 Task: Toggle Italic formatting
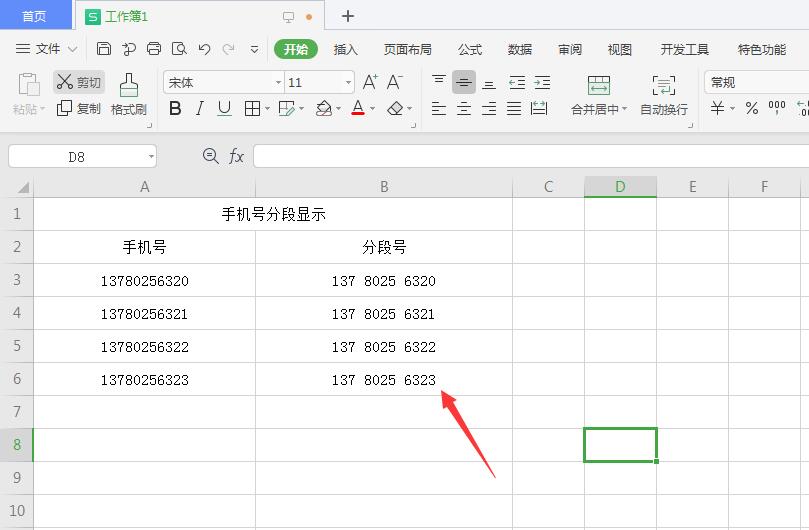coord(200,108)
